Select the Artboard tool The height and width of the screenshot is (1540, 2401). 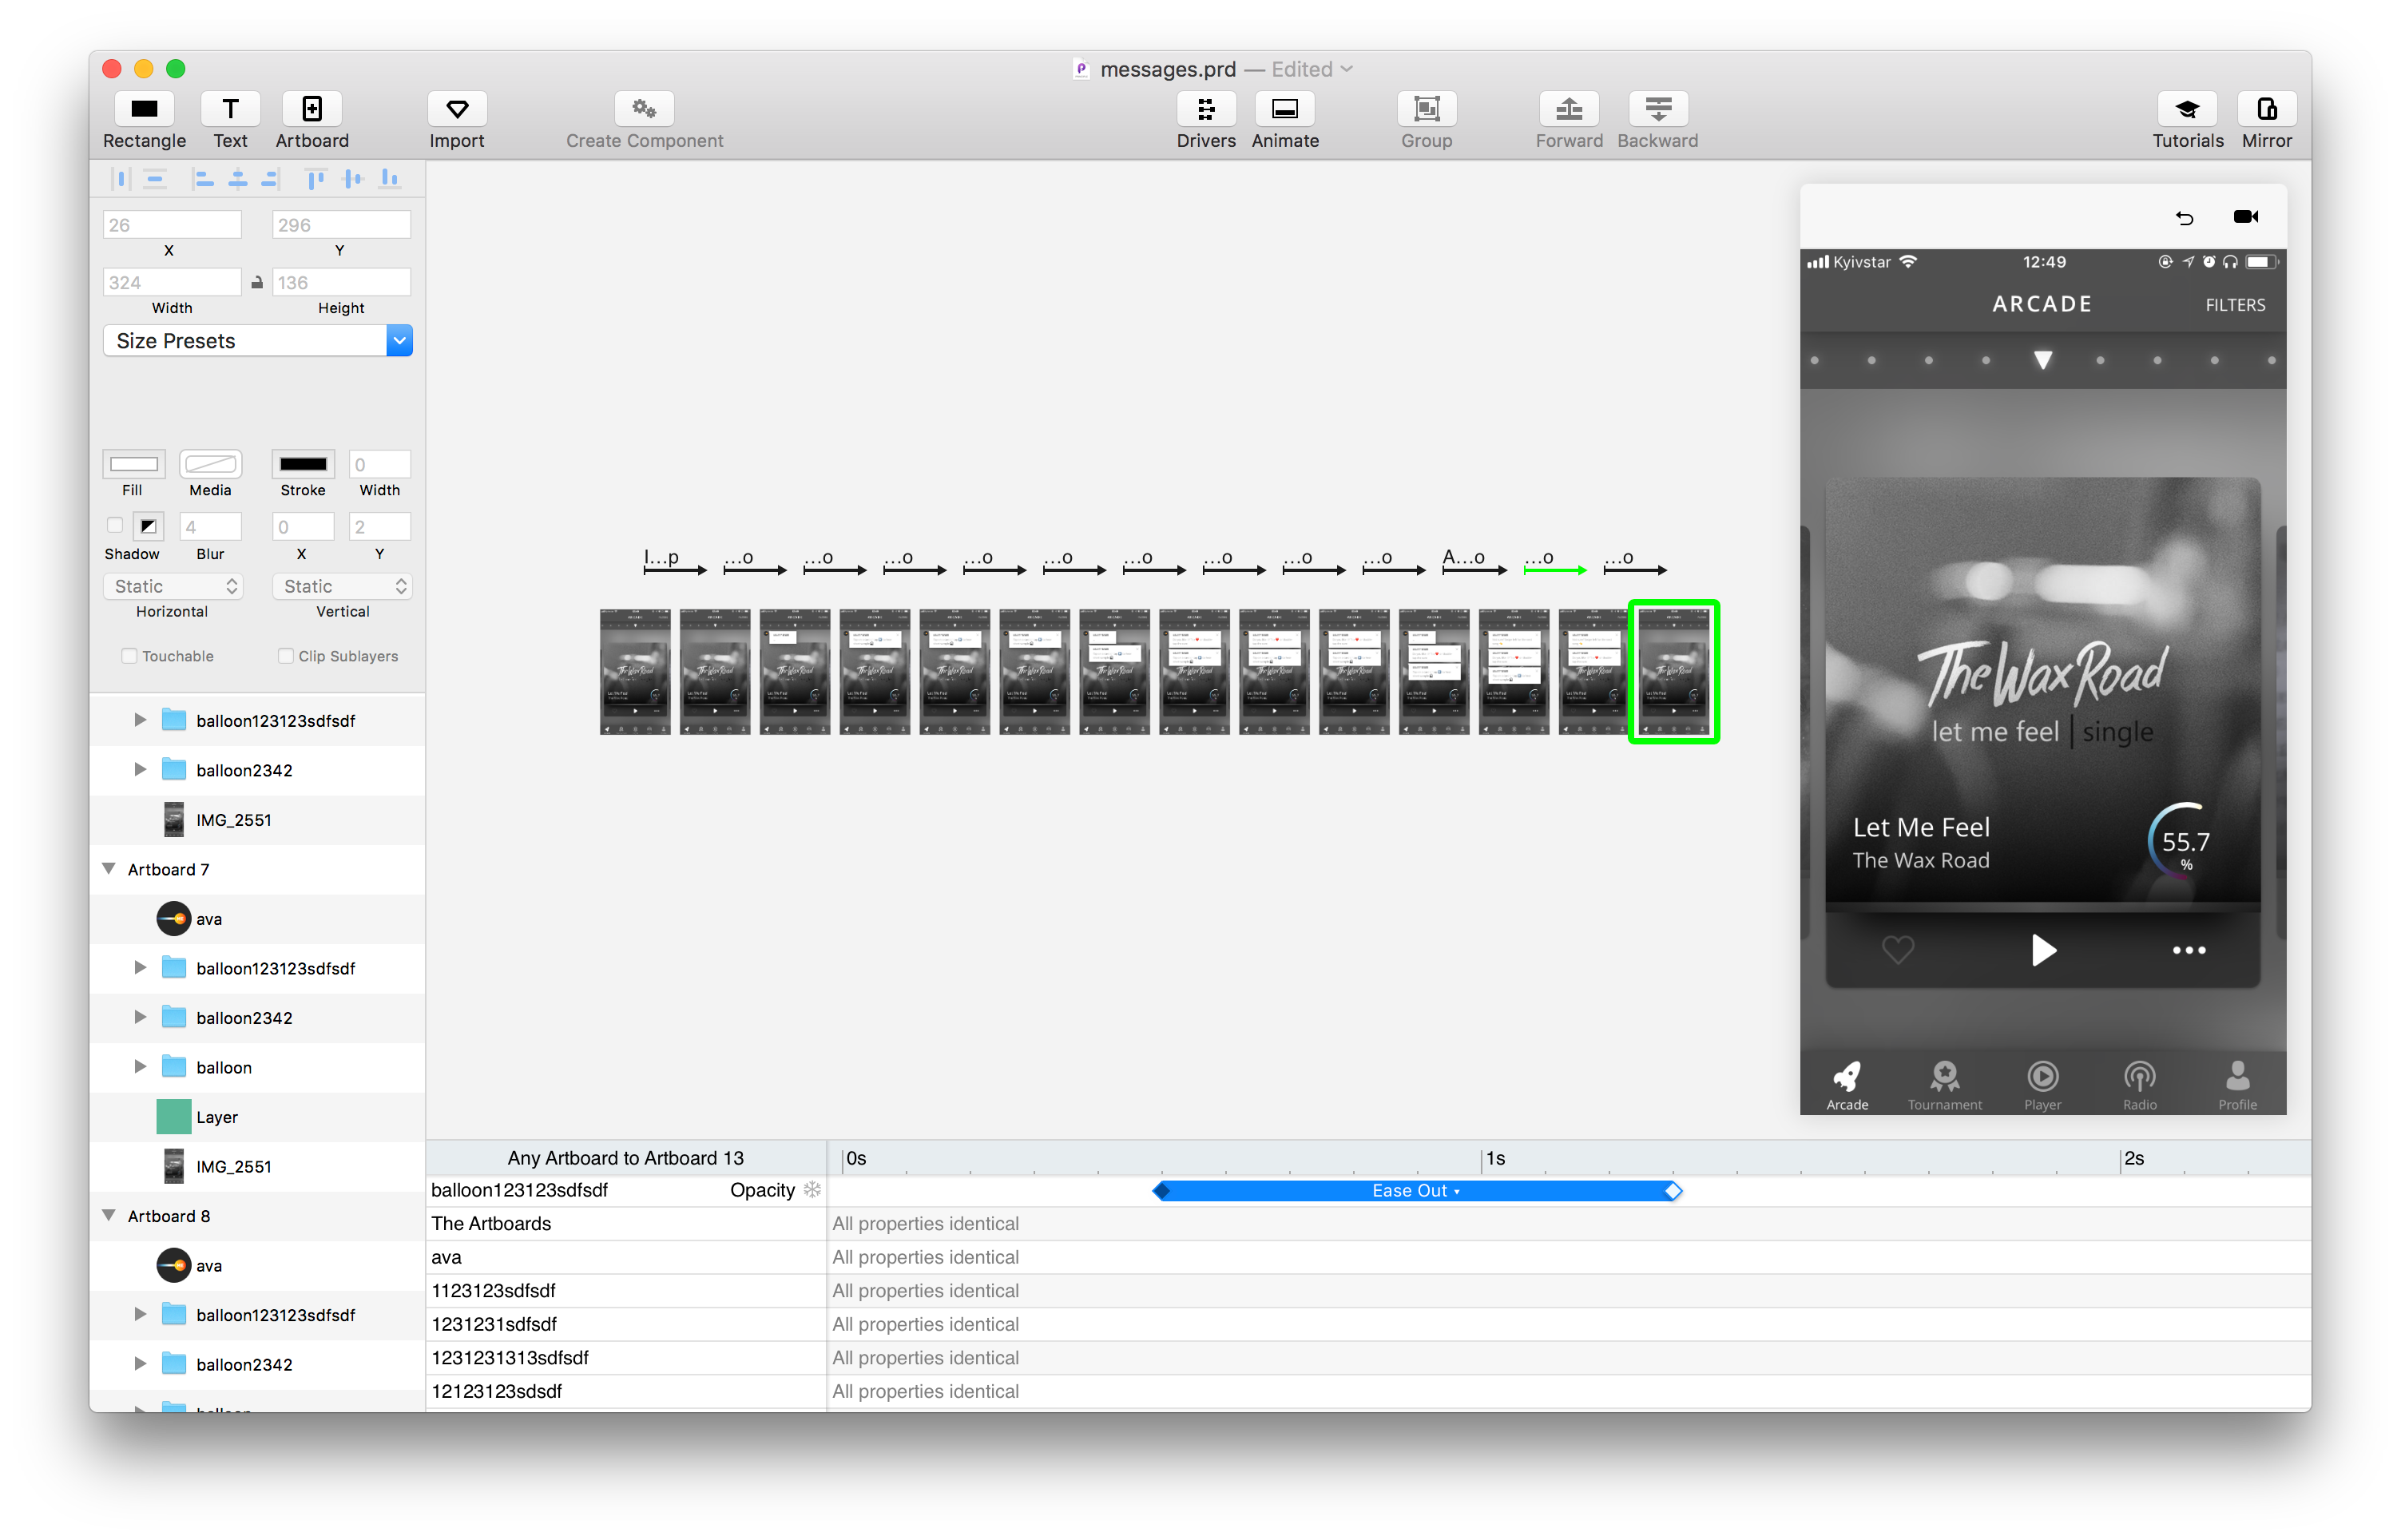312,108
